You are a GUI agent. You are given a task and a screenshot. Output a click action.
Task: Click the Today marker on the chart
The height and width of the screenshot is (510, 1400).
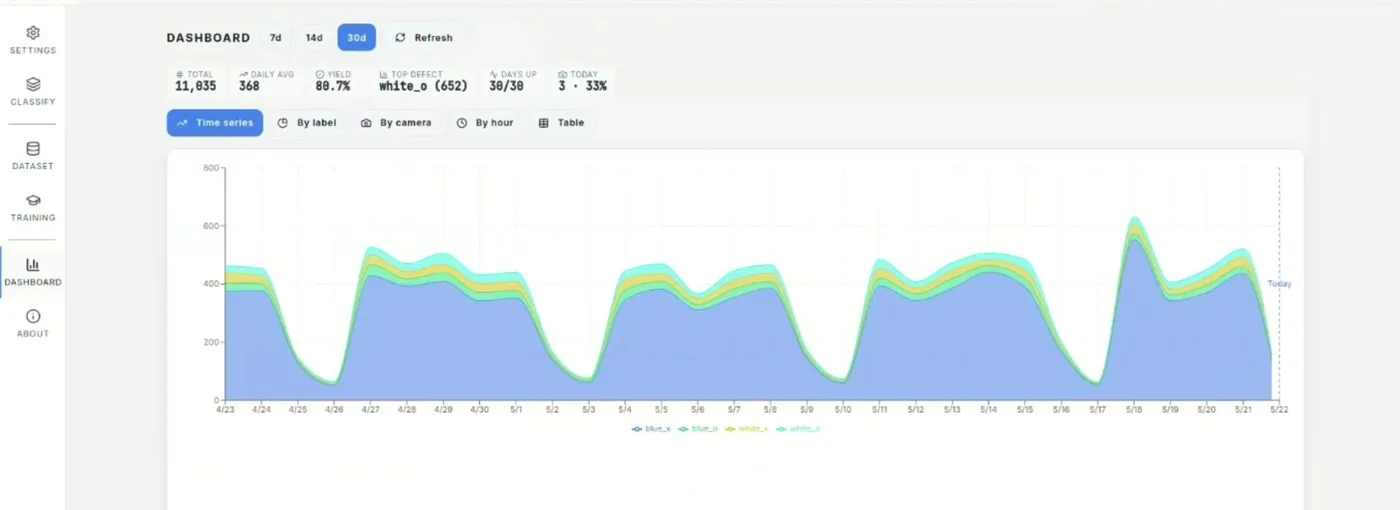point(1280,284)
